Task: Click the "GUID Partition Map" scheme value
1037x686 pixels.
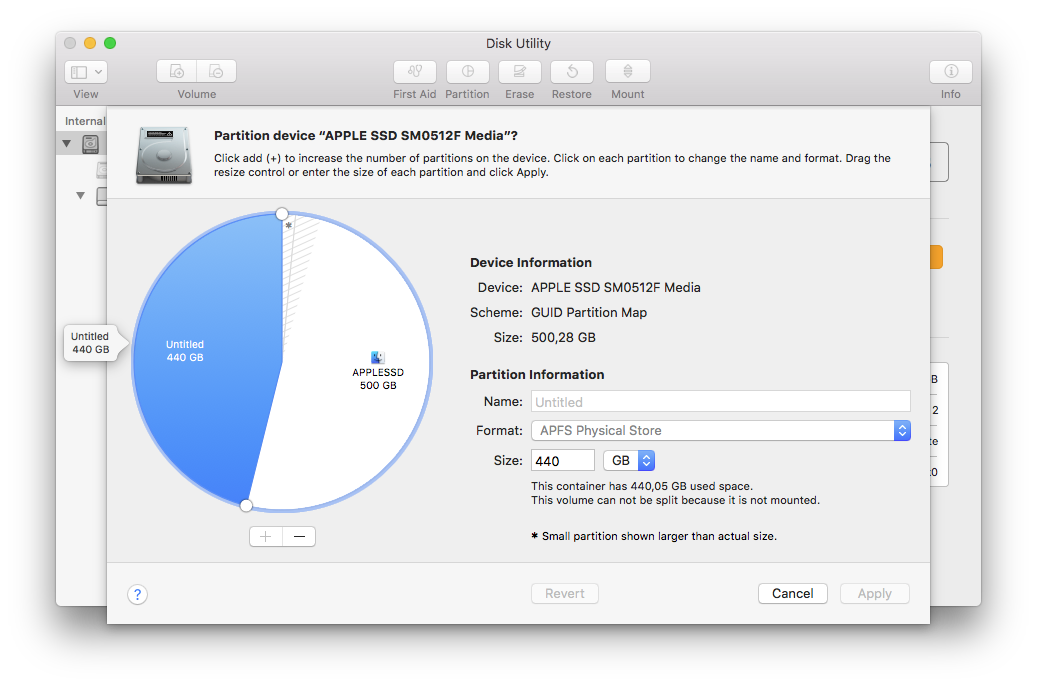Action: tap(589, 312)
